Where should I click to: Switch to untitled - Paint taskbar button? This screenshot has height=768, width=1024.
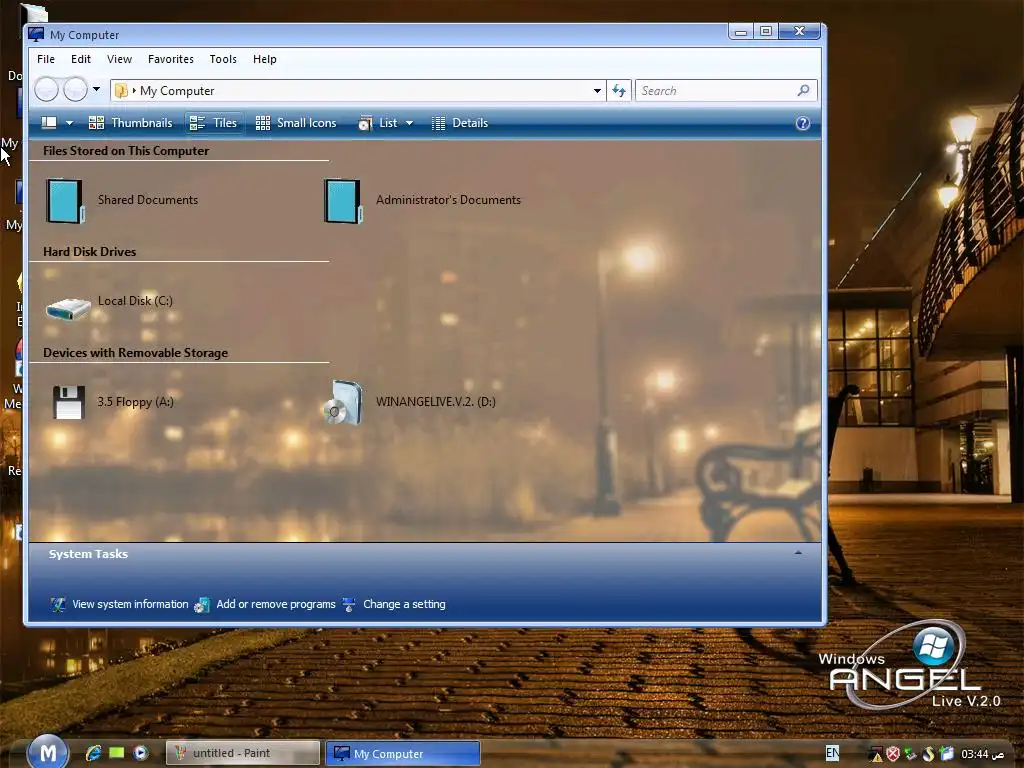coord(242,753)
